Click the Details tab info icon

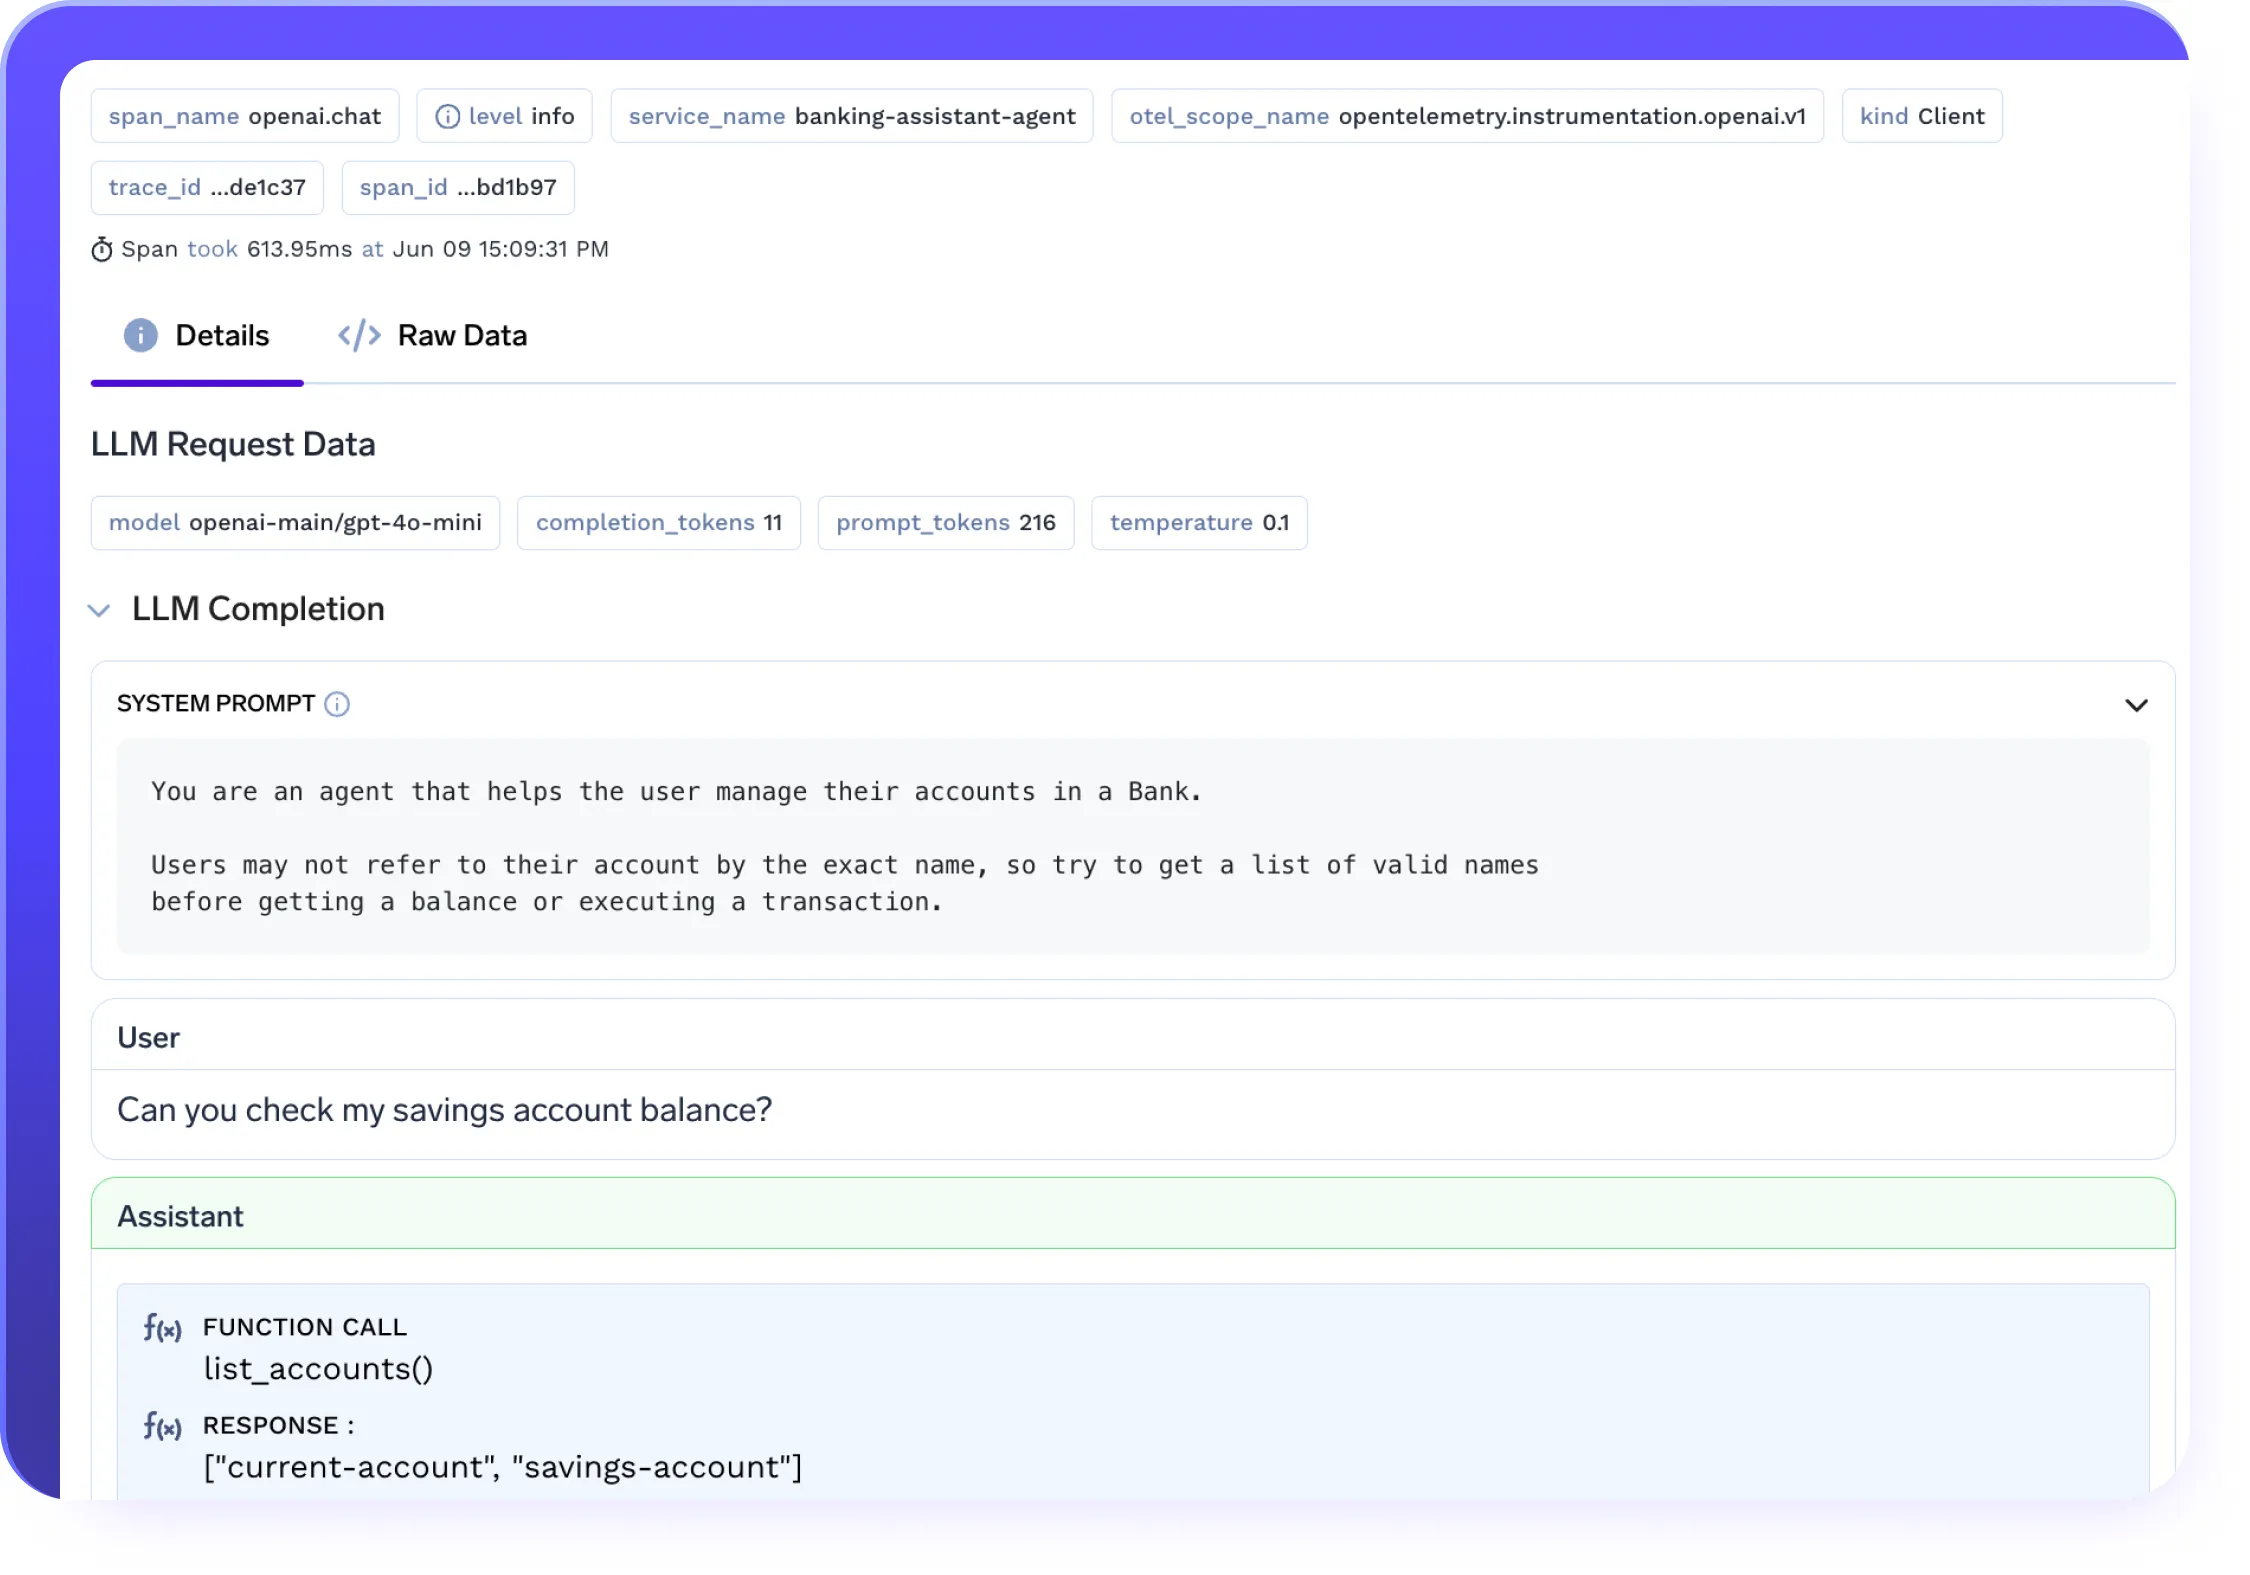tap(141, 335)
